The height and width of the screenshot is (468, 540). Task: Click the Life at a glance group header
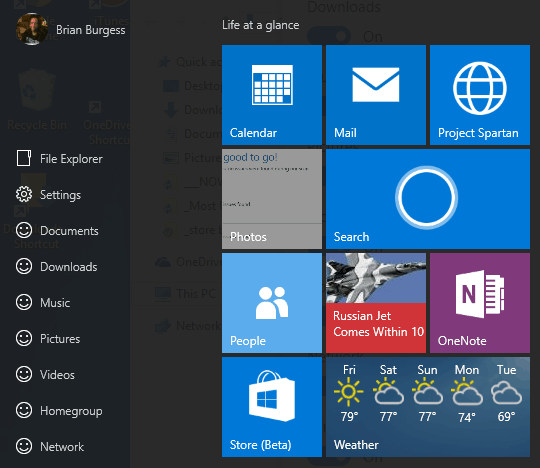coord(260,25)
